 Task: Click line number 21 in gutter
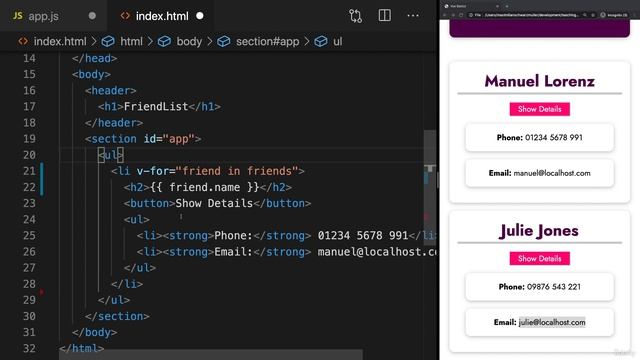point(29,171)
